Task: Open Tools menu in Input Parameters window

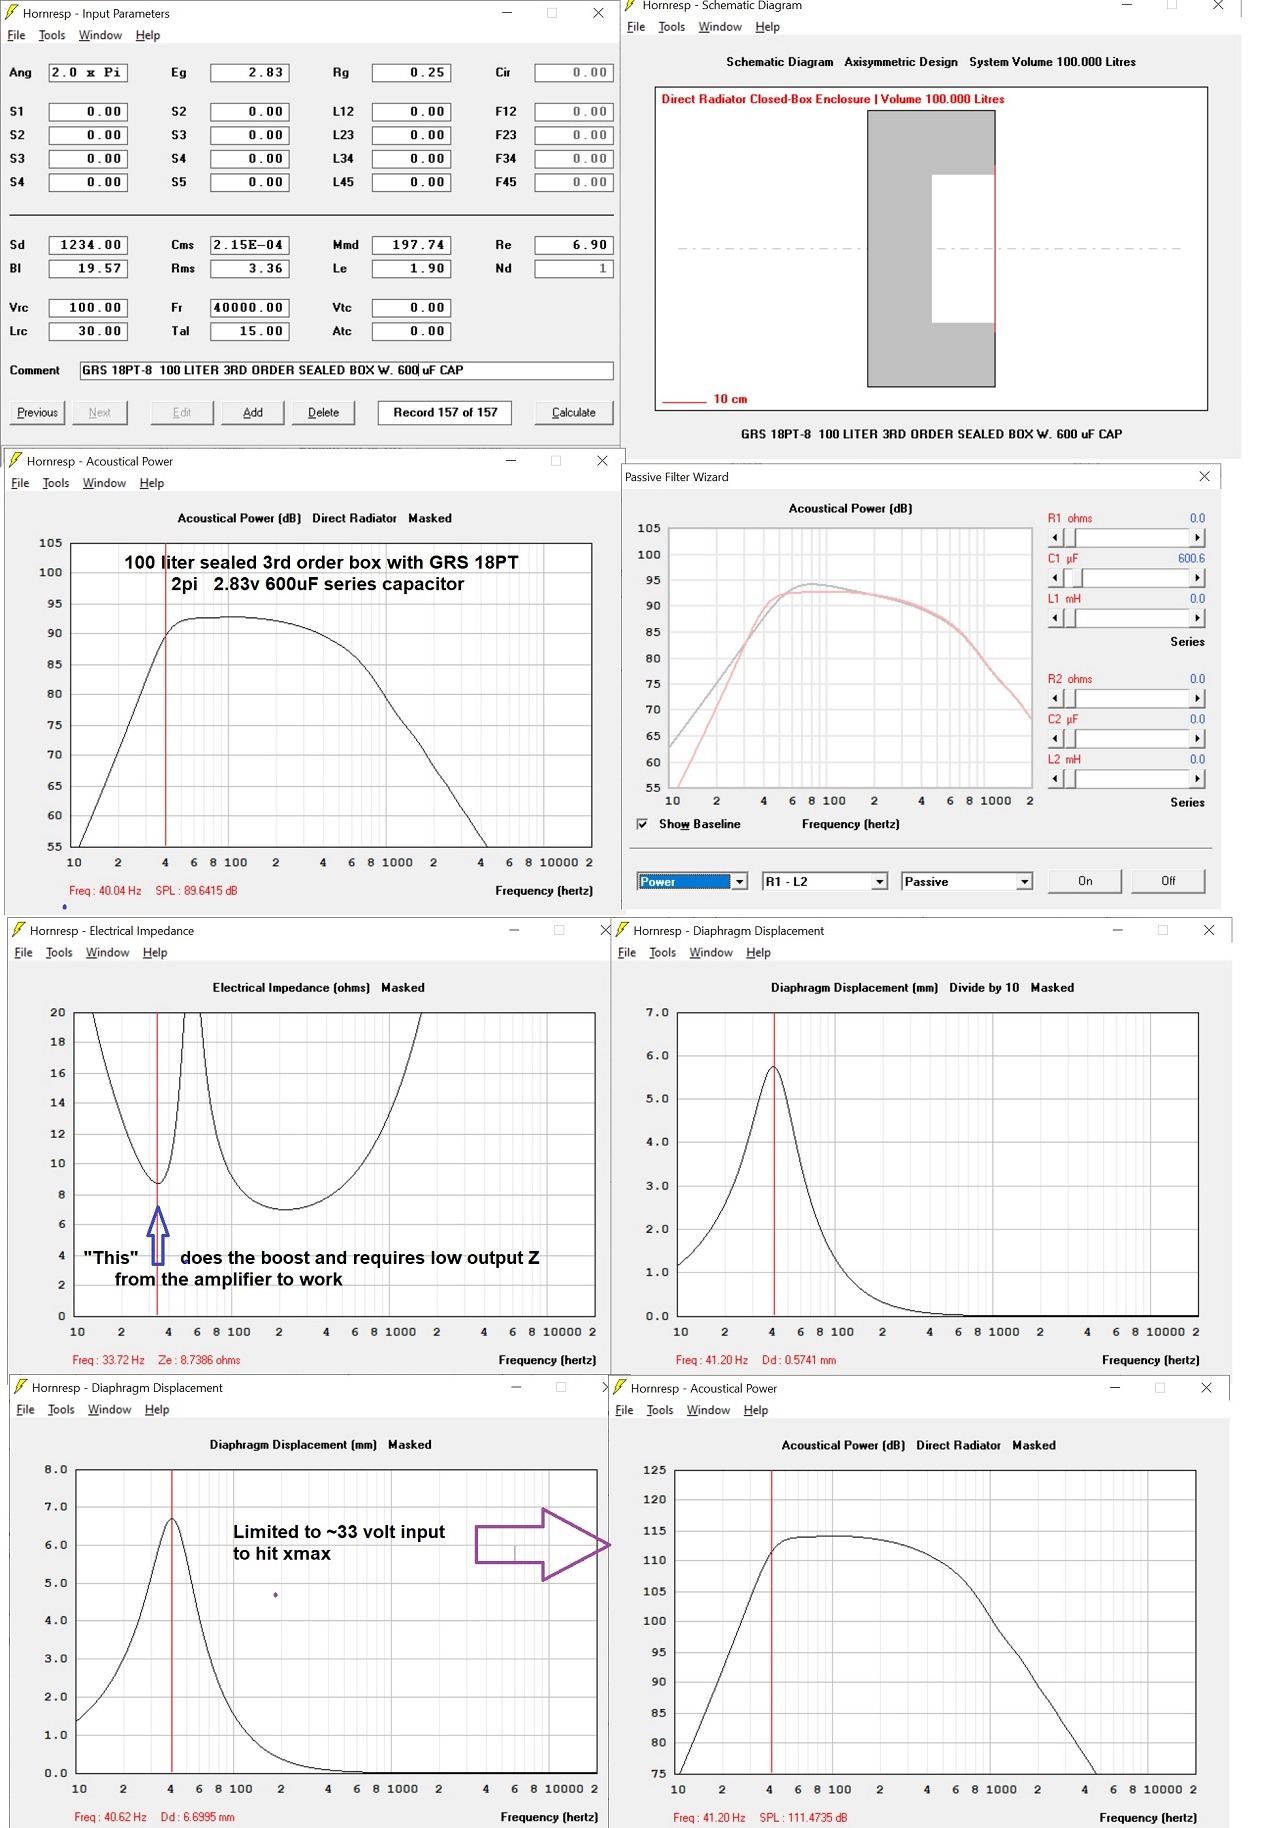Action: [52, 35]
